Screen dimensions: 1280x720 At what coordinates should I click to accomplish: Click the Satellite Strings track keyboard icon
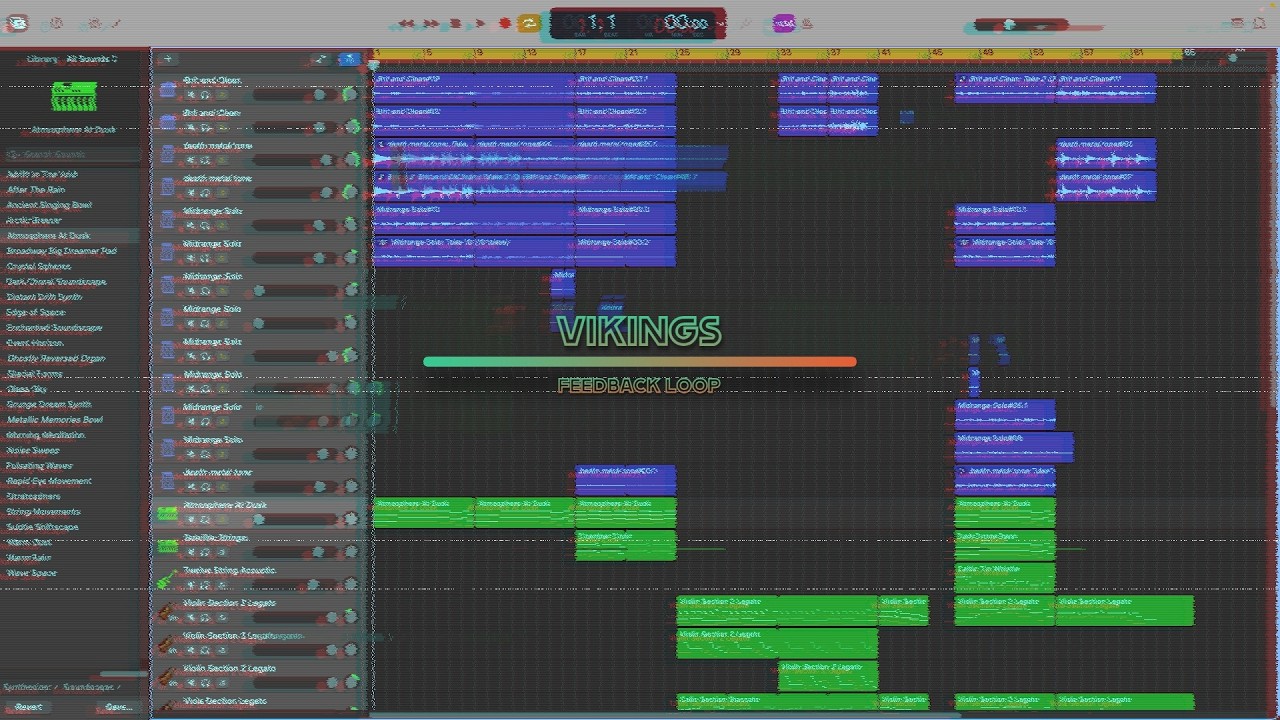(167, 546)
